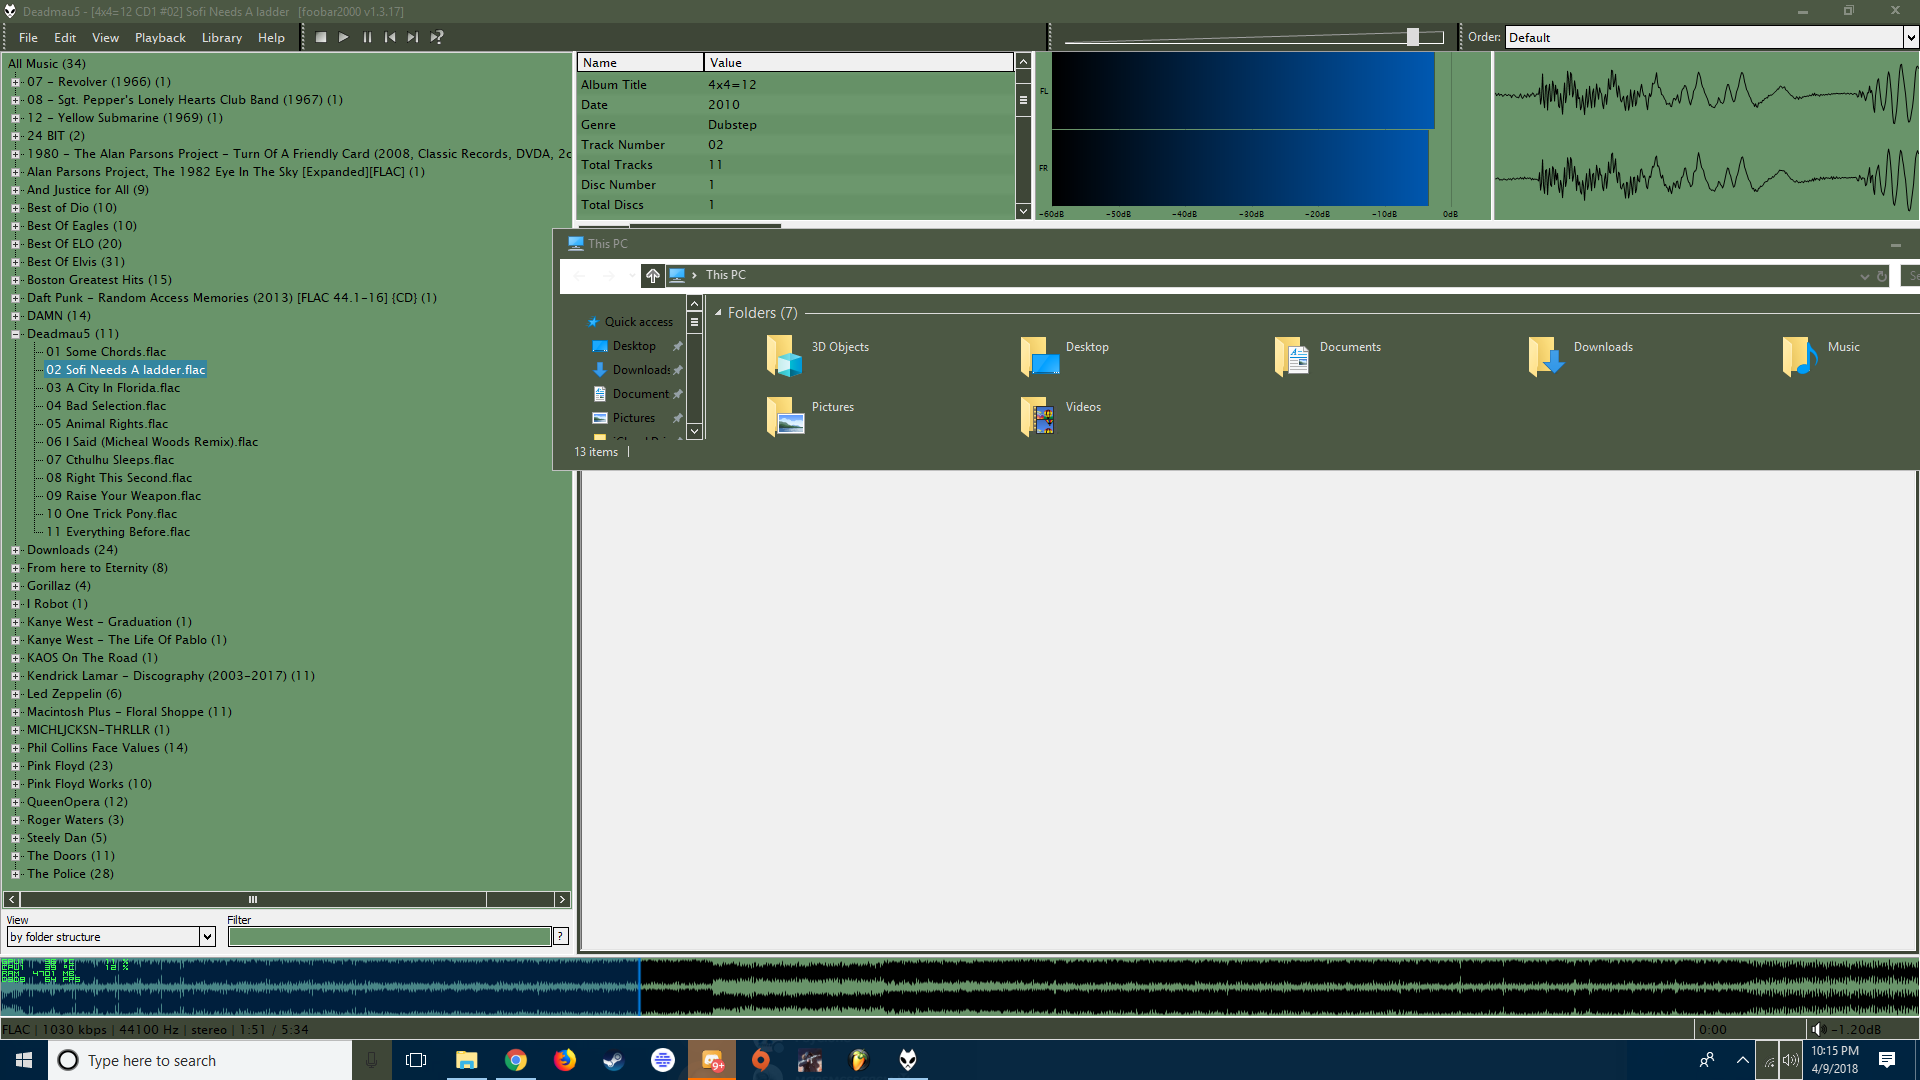Viewport: 1920px width, 1080px height.
Task: Expand the Downloads (24) tree node
Action: pos(16,550)
